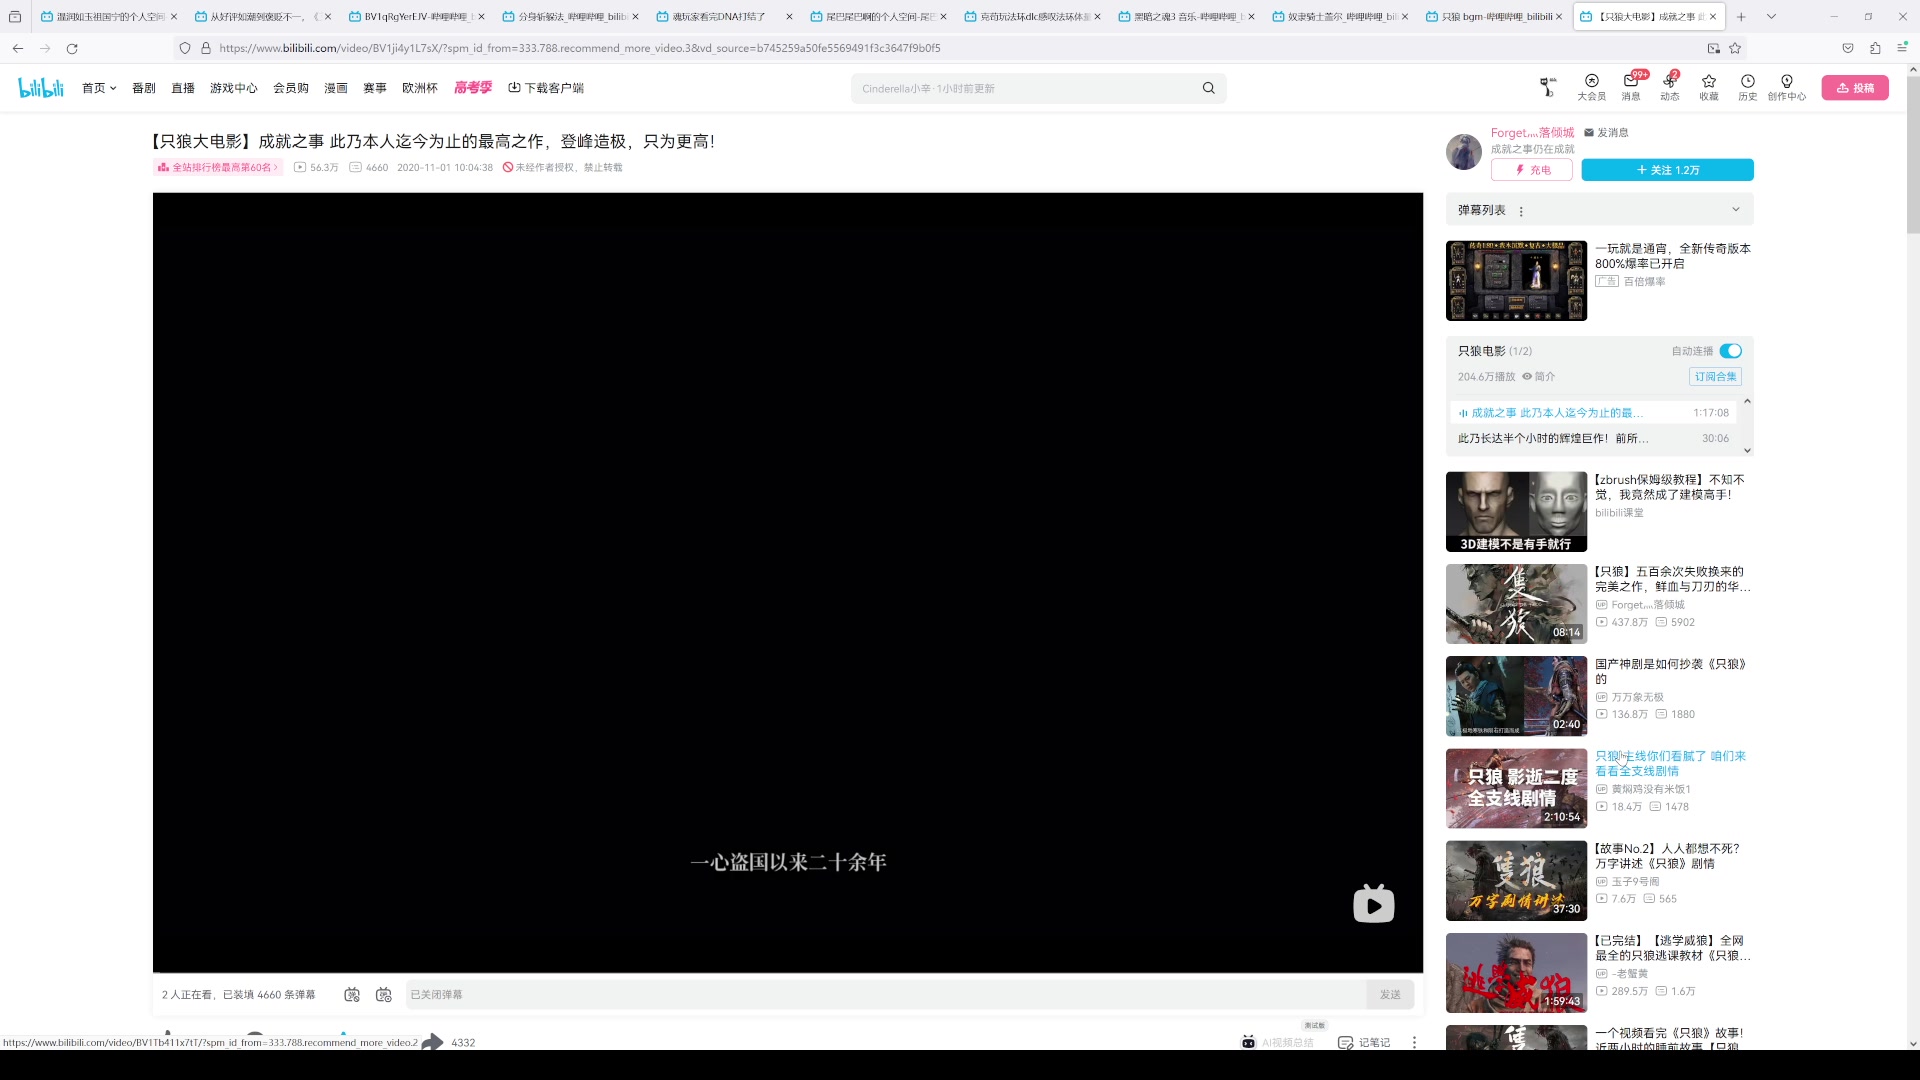Click the 充电 charge button
The image size is (1920, 1080).
(x=1532, y=170)
